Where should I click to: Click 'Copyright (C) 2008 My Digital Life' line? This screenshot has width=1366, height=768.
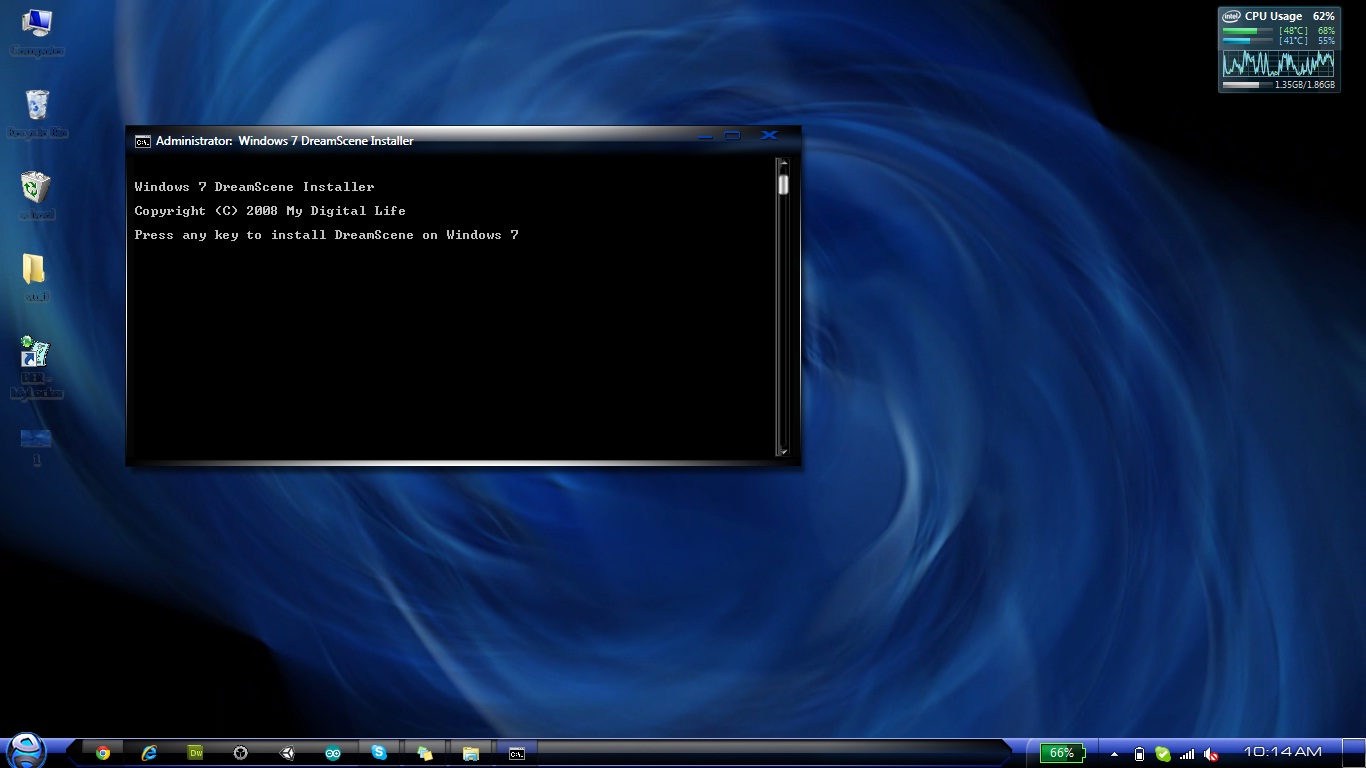(x=270, y=211)
